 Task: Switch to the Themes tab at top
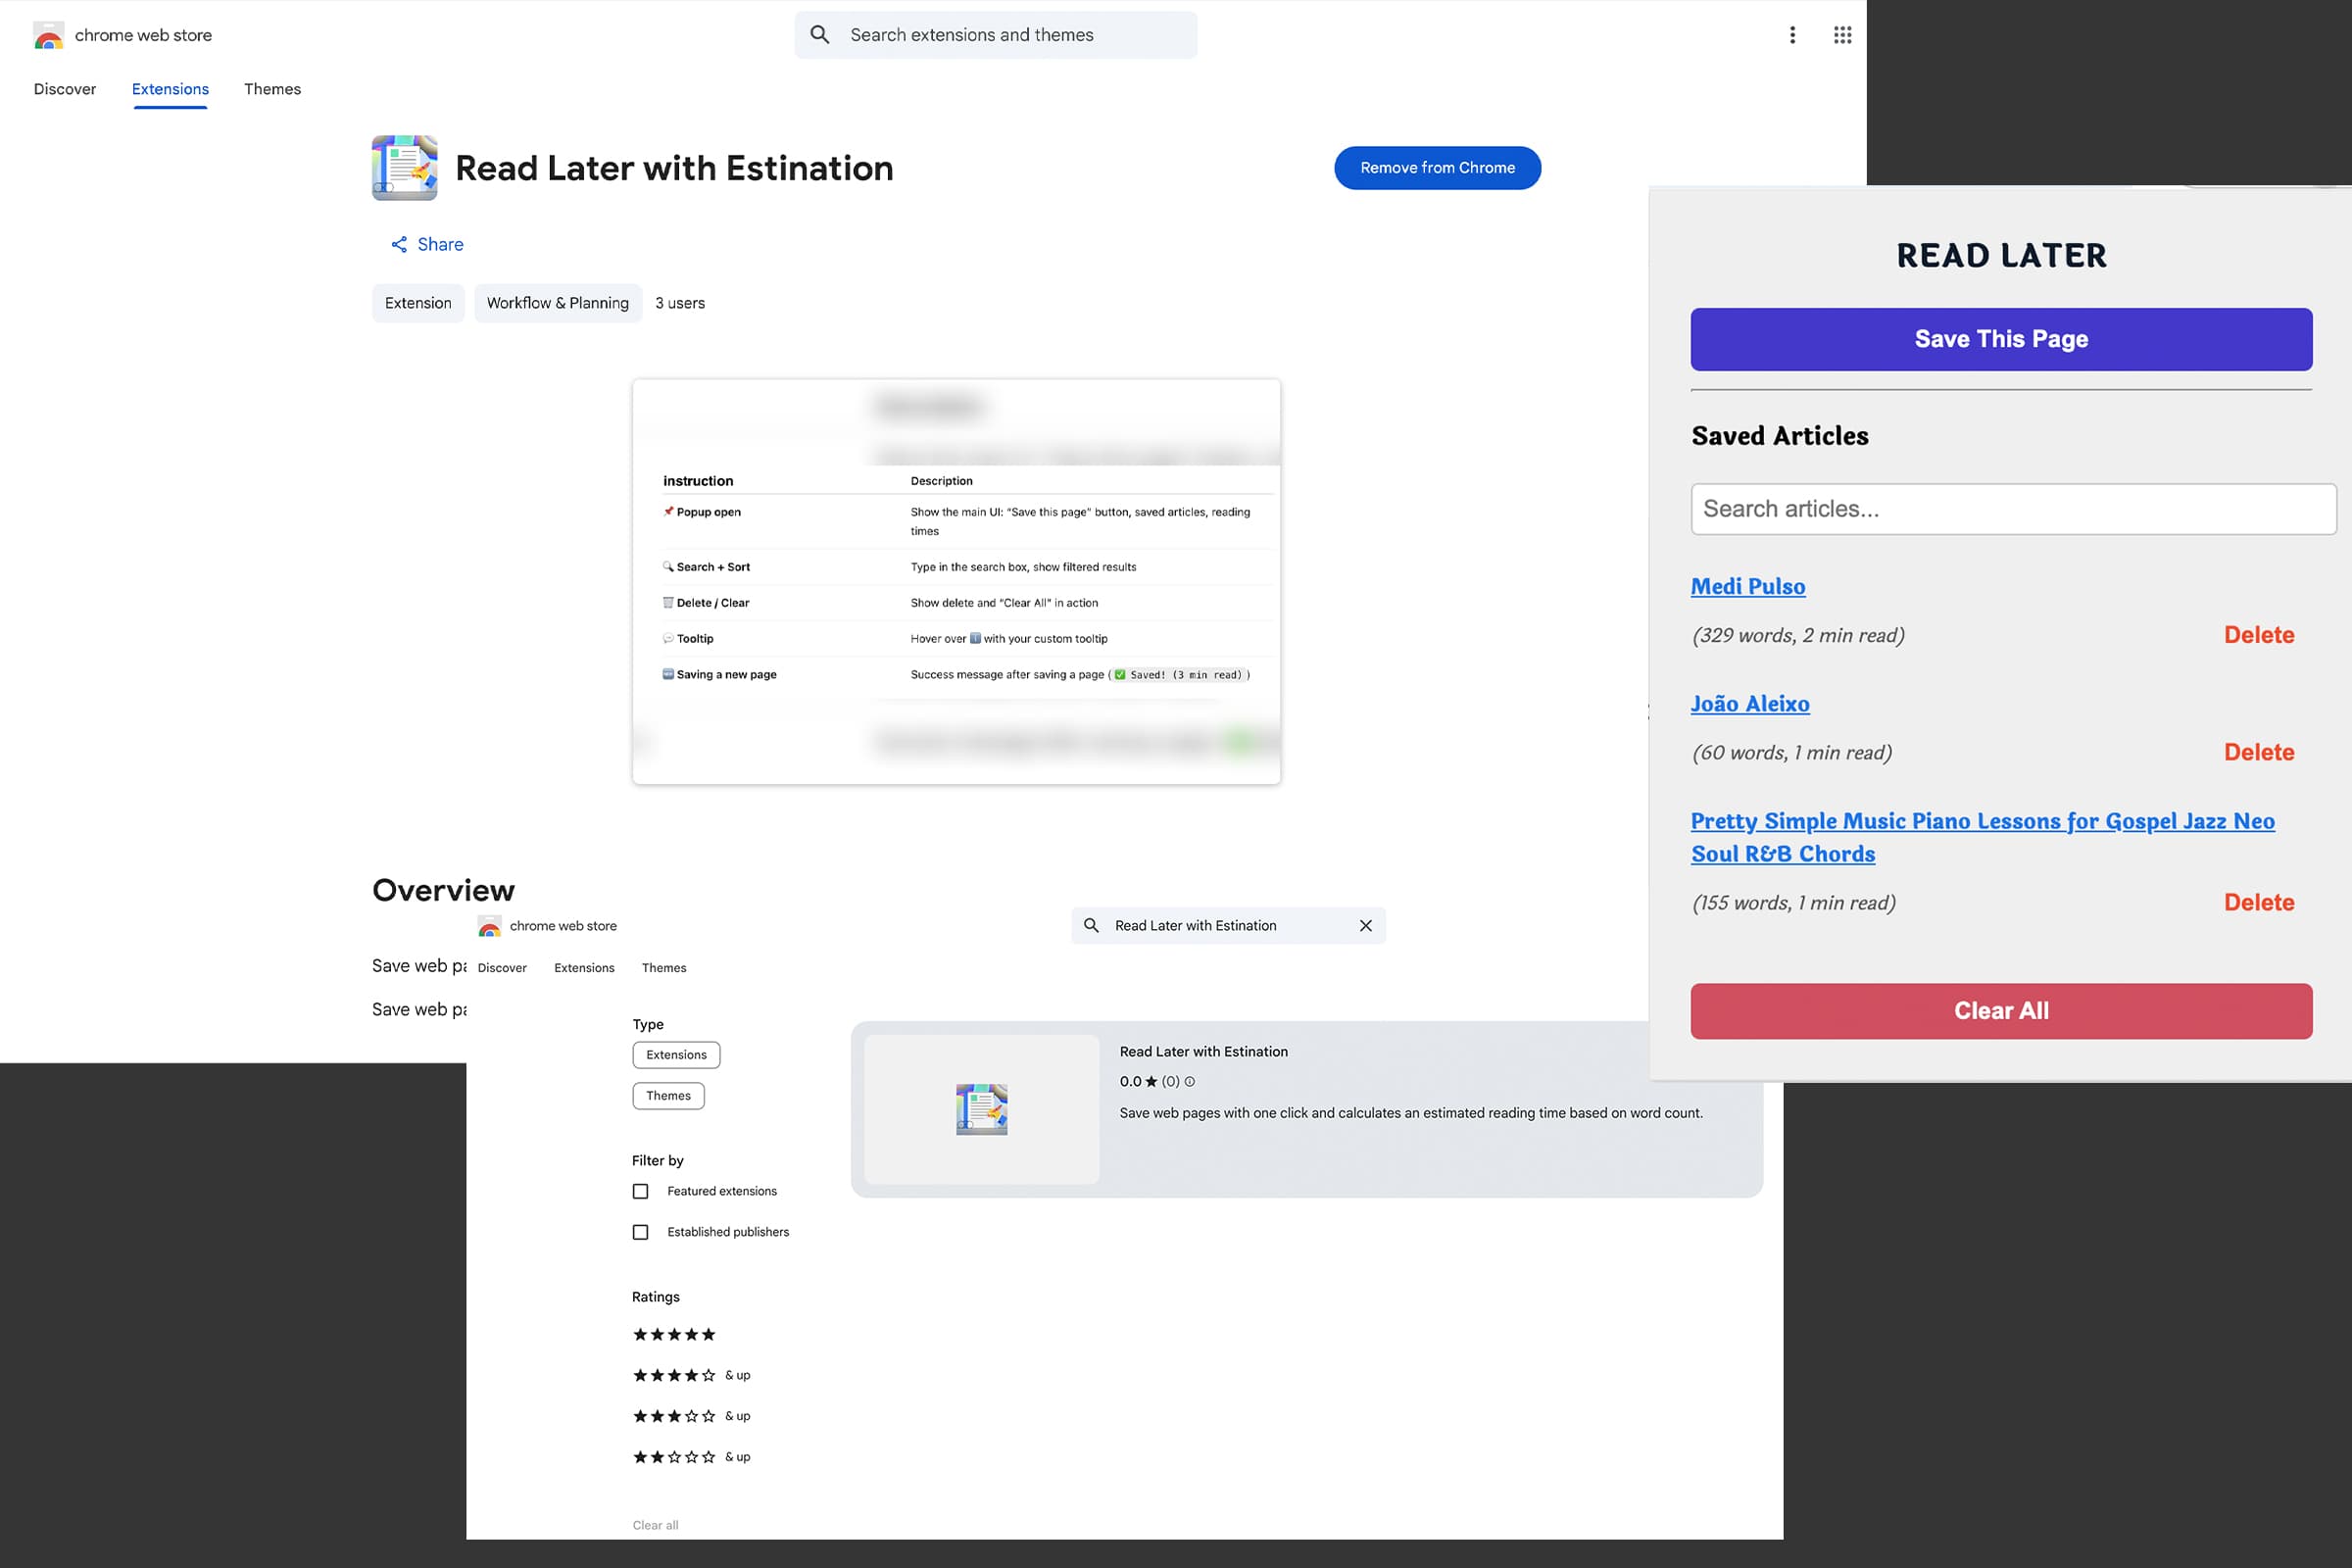coord(272,89)
